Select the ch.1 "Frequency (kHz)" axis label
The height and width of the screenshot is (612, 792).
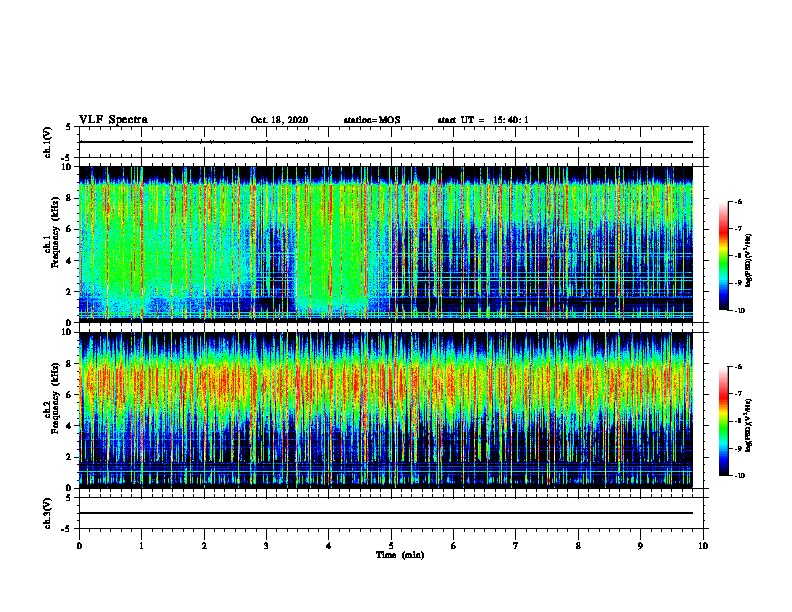tap(55, 232)
